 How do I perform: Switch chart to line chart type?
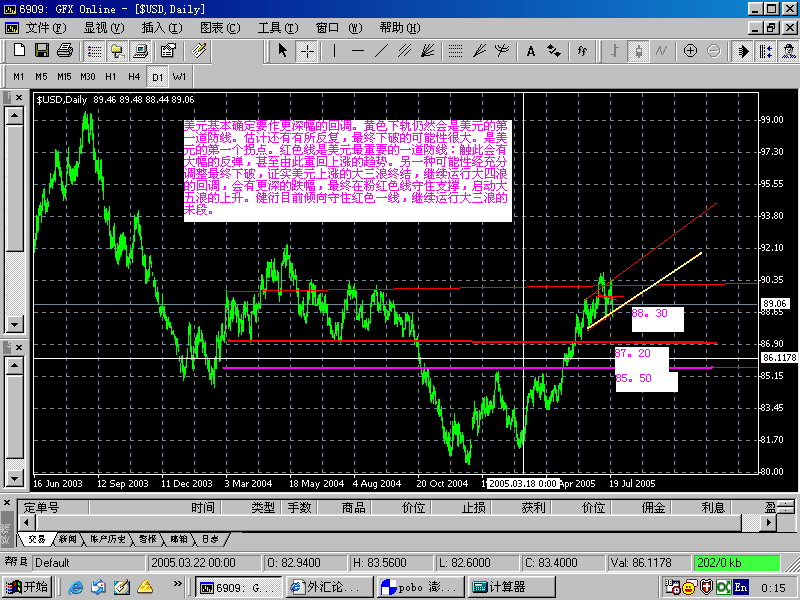click(662, 51)
